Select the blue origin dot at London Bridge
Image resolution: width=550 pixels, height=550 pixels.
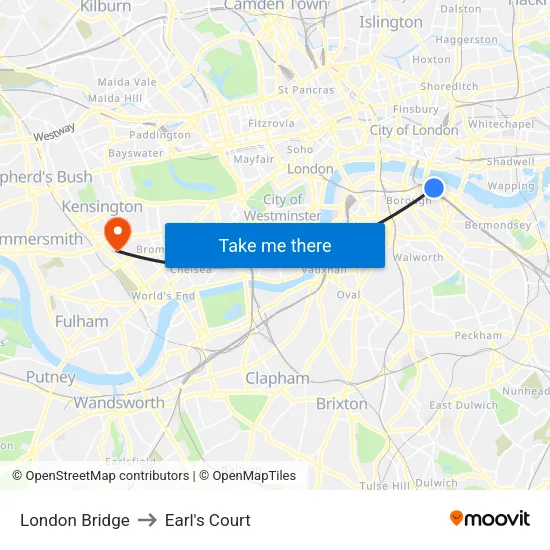coord(434,188)
